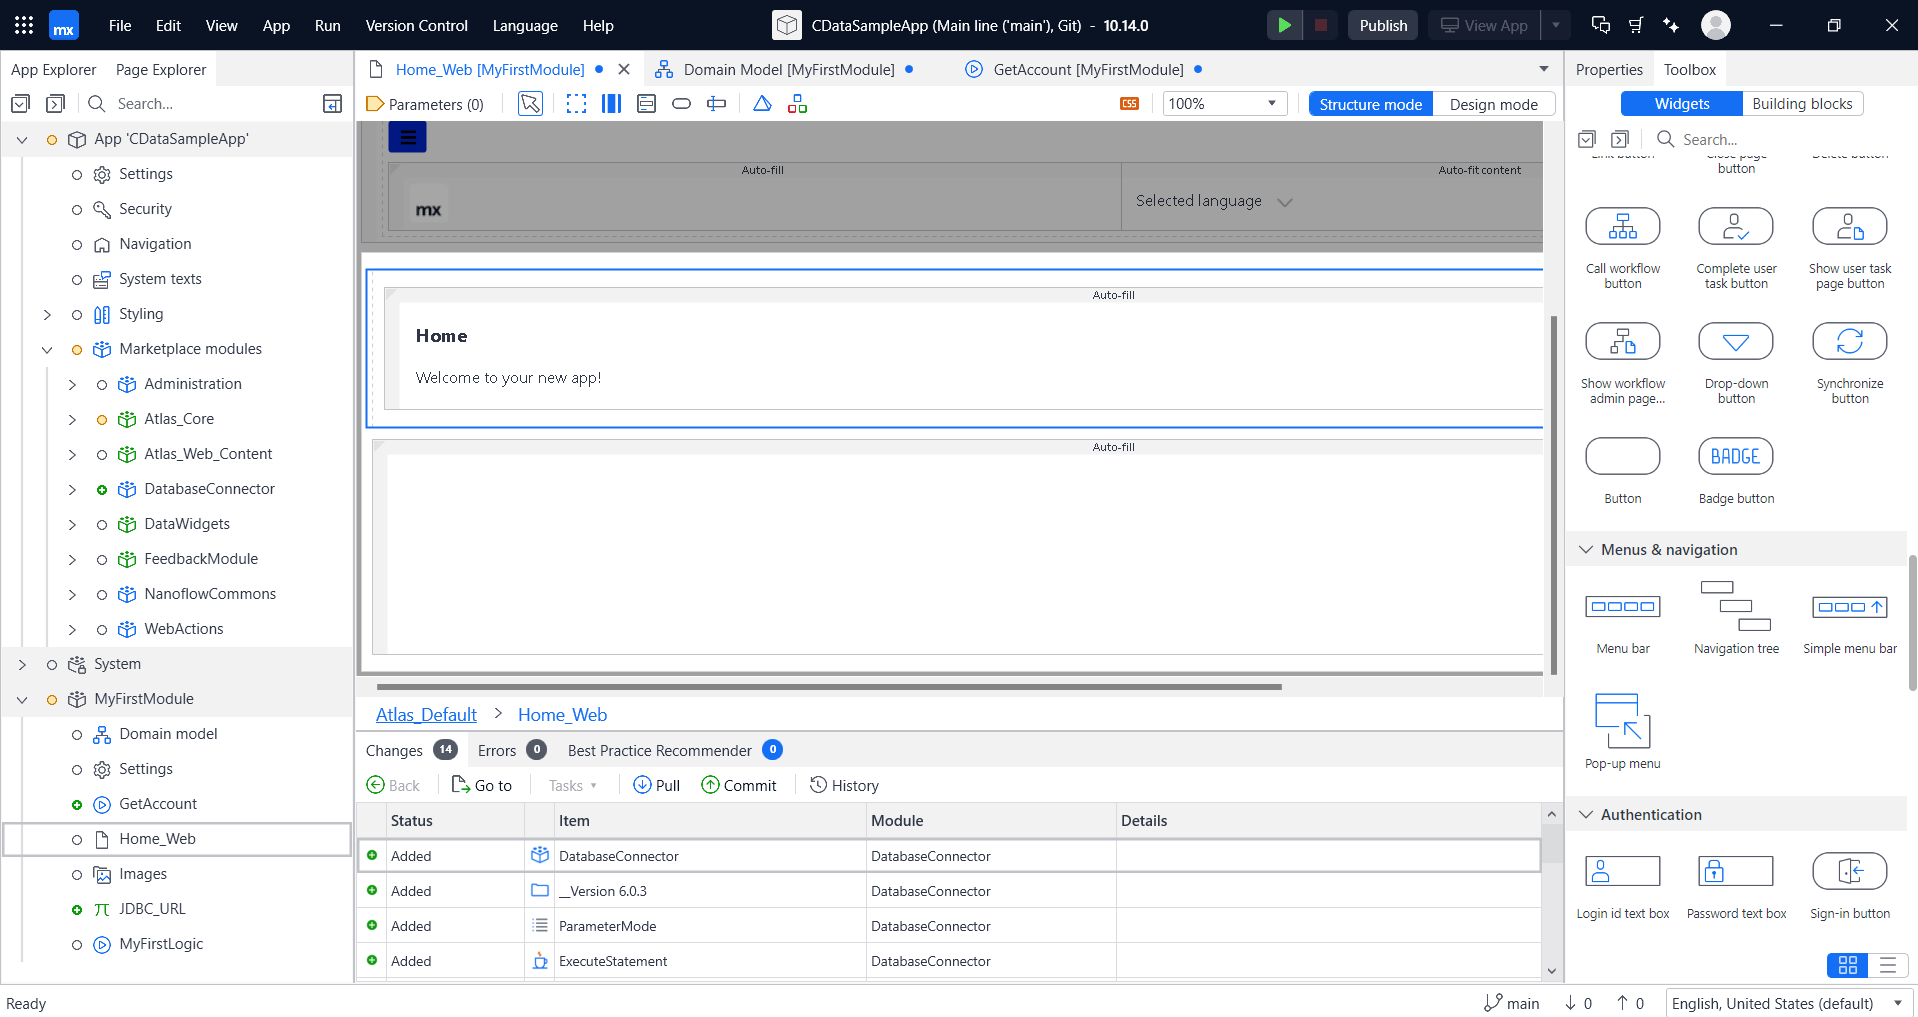The width and height of the screenshot is (1918, 1017).
Task: Expand the DatabaseConnector module node
Action: (72, 490)
